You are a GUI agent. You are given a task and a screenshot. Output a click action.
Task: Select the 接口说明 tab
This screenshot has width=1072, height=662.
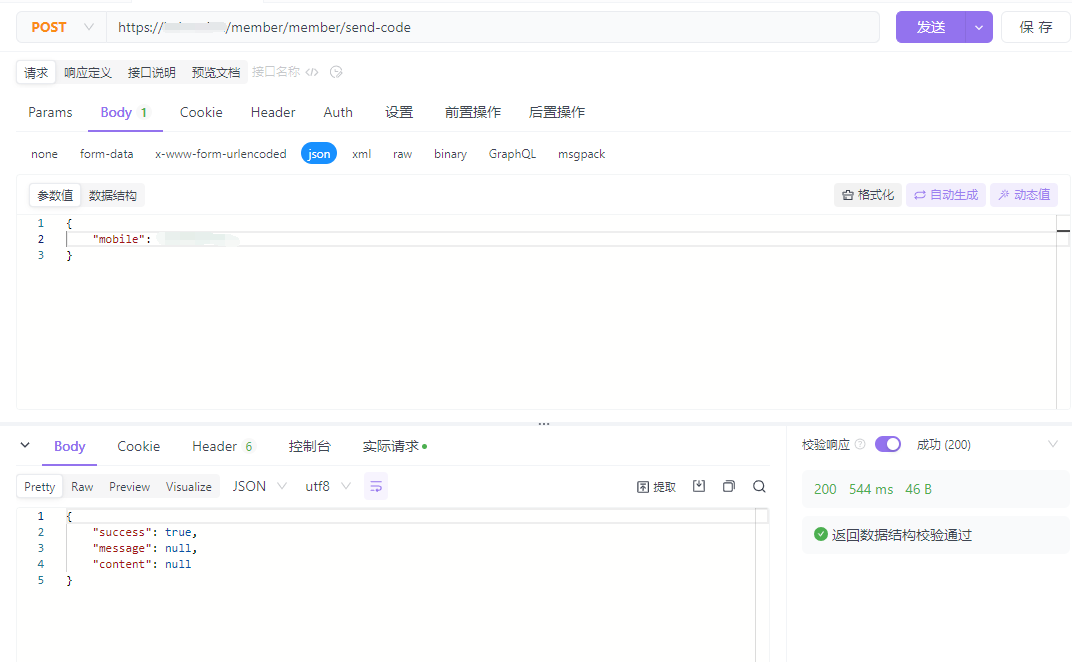[151, 72]
